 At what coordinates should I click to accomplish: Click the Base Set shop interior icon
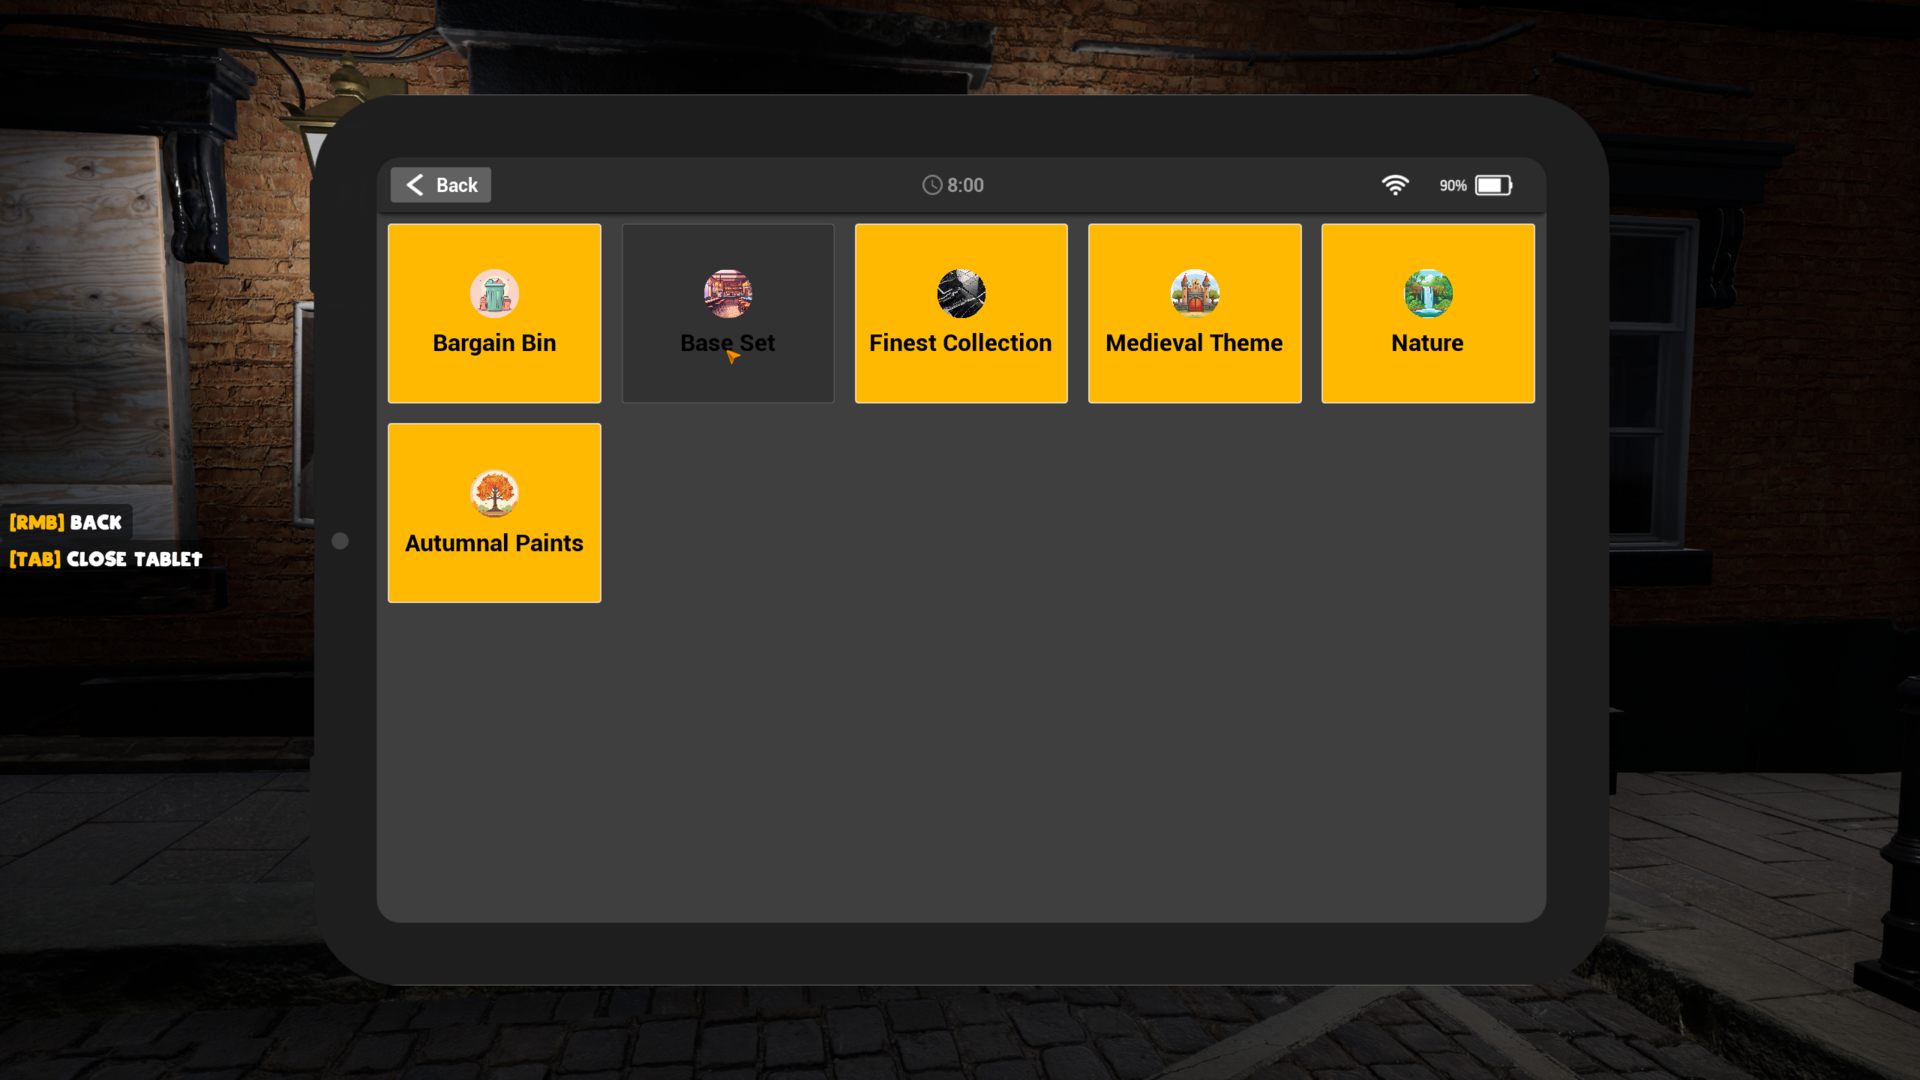tap(728, 293)
